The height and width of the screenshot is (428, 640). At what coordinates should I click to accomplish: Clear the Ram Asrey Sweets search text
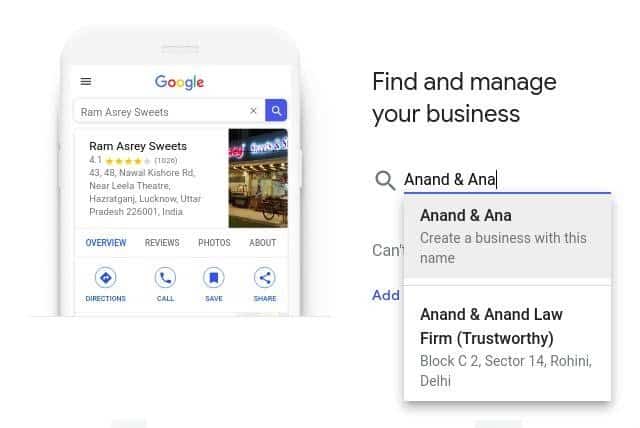point(253,111)
